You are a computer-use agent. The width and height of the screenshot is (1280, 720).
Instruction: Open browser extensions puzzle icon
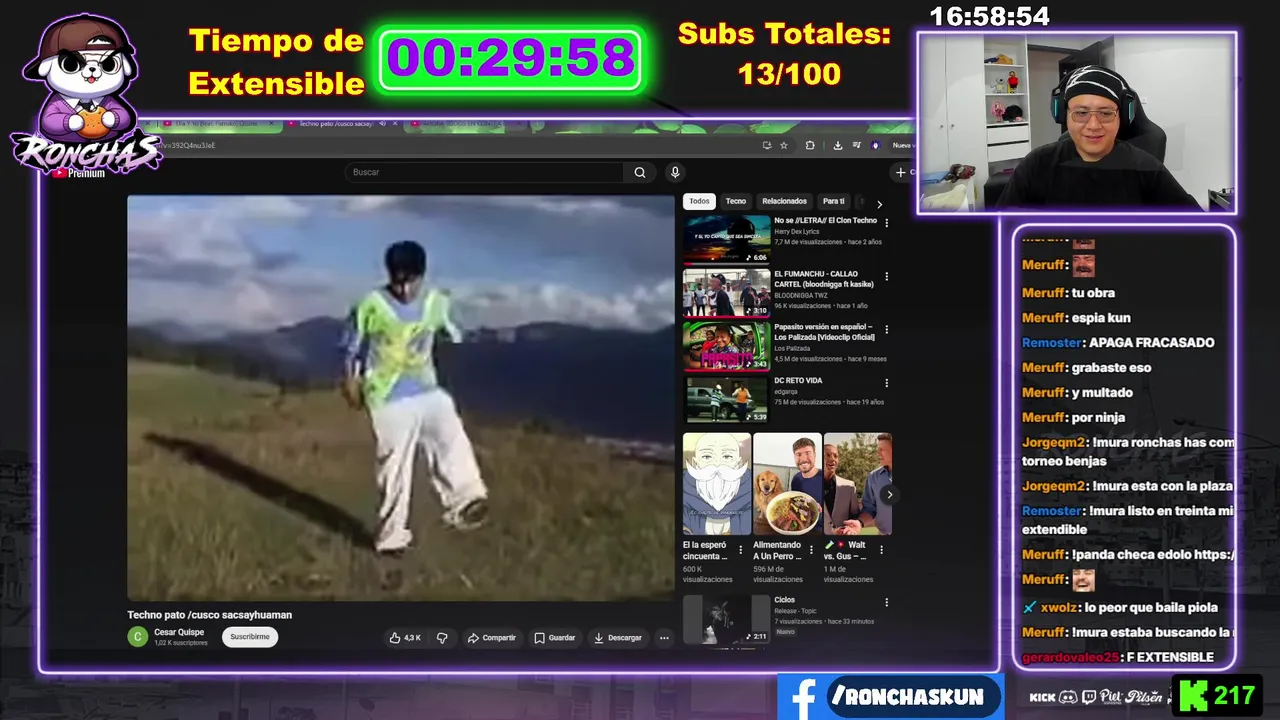pos(810,145)
